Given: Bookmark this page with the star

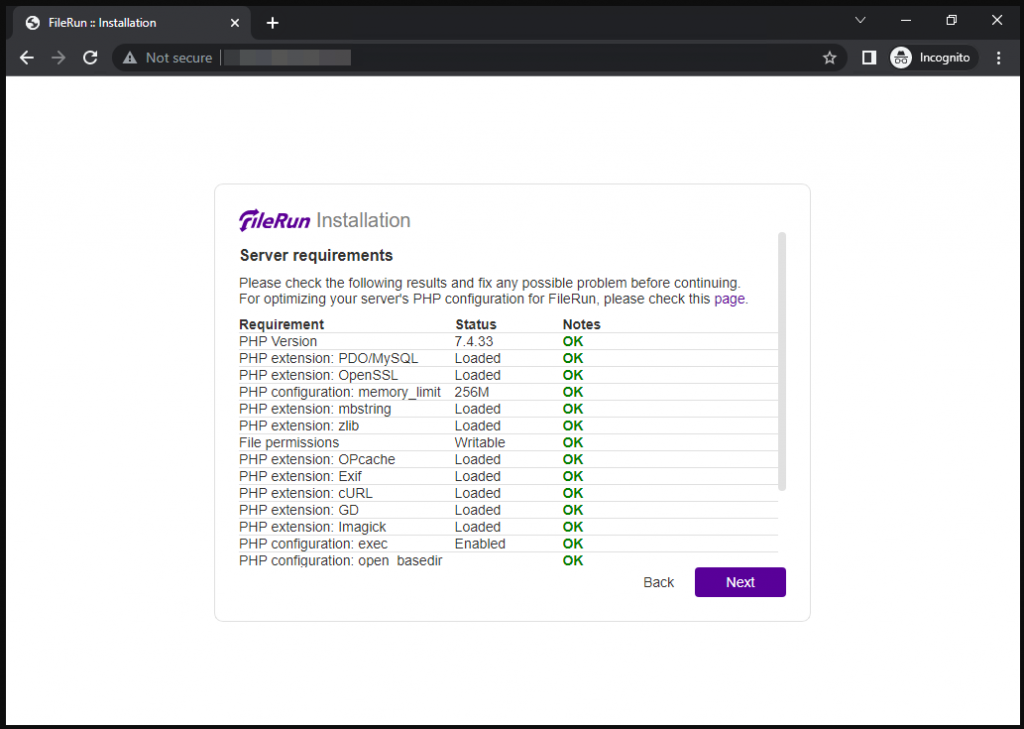Looking at the screenshot, I should pyautogui.click(x=829, y=58).
